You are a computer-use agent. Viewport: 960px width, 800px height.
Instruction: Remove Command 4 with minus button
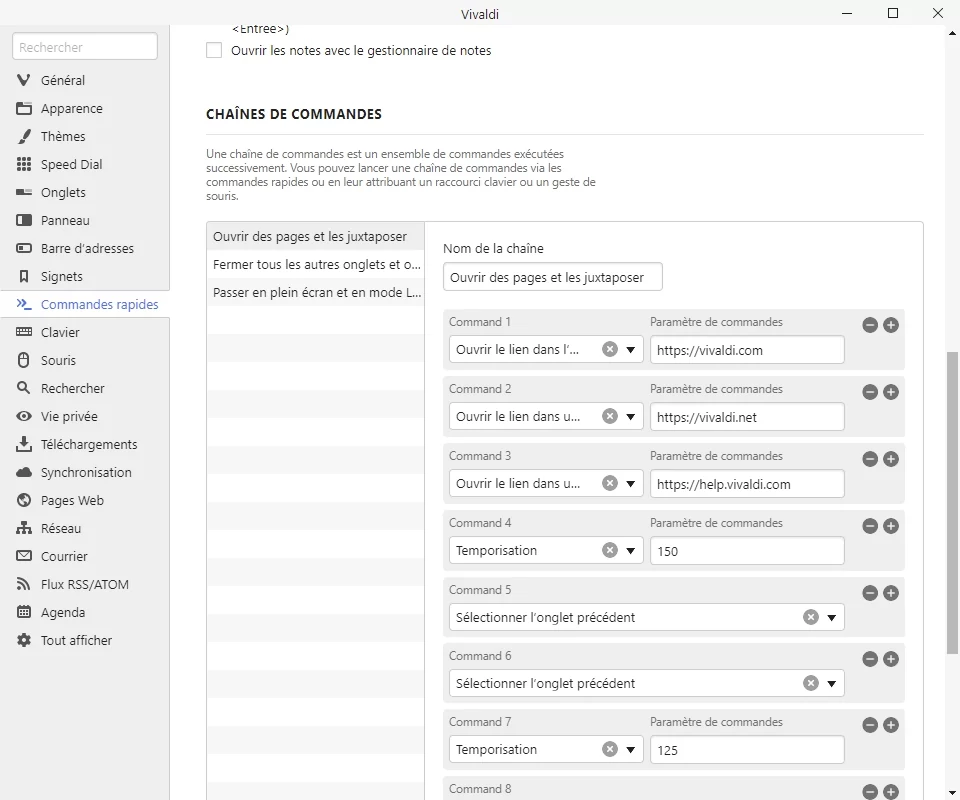tap(870, 526)
